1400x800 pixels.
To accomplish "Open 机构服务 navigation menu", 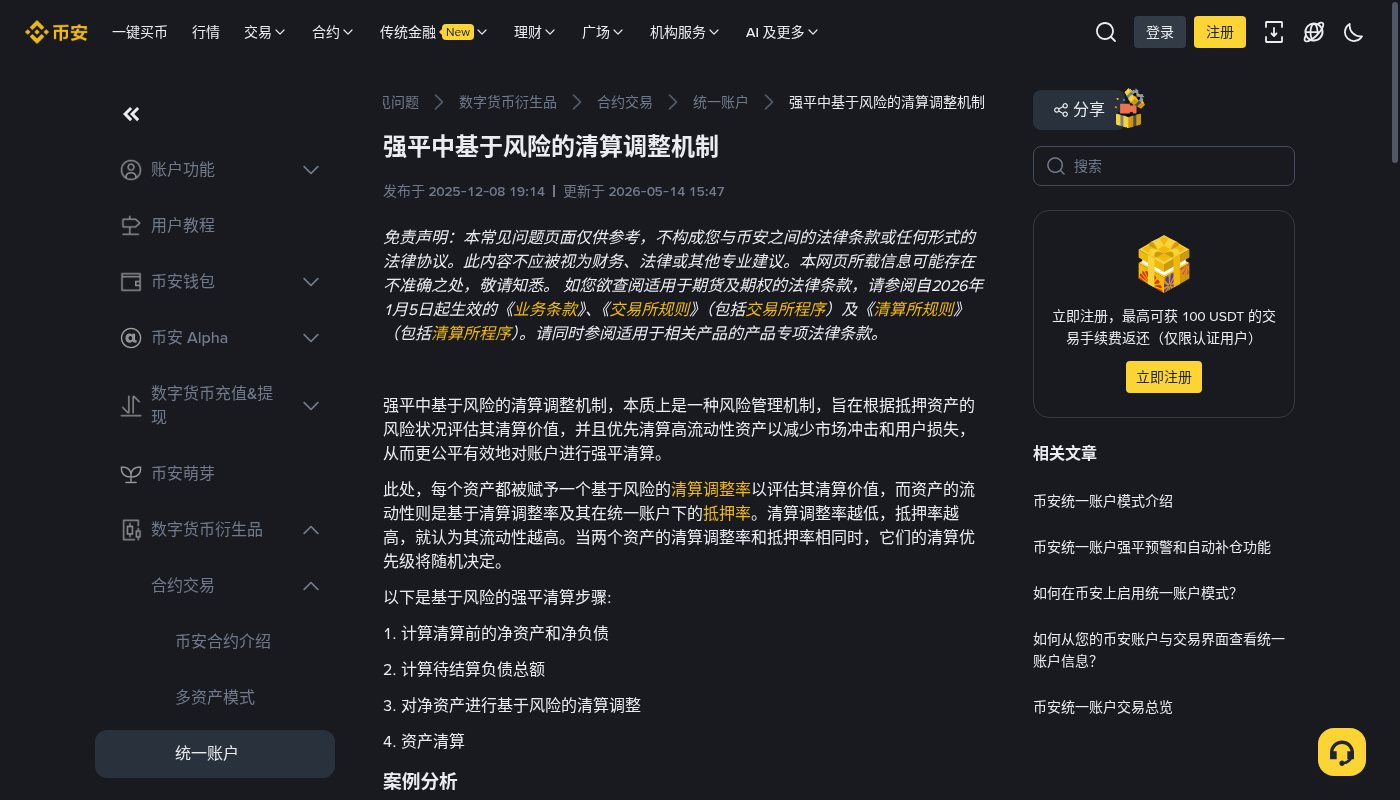I will click(685, 32).
